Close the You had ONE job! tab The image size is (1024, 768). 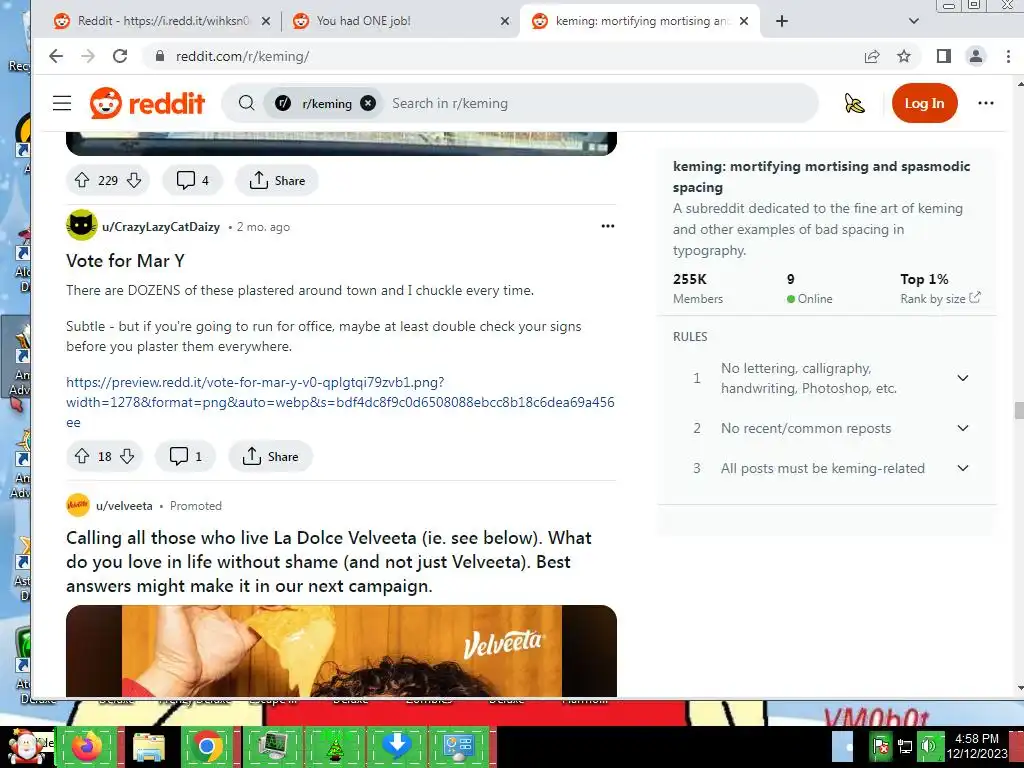point(505,21)
